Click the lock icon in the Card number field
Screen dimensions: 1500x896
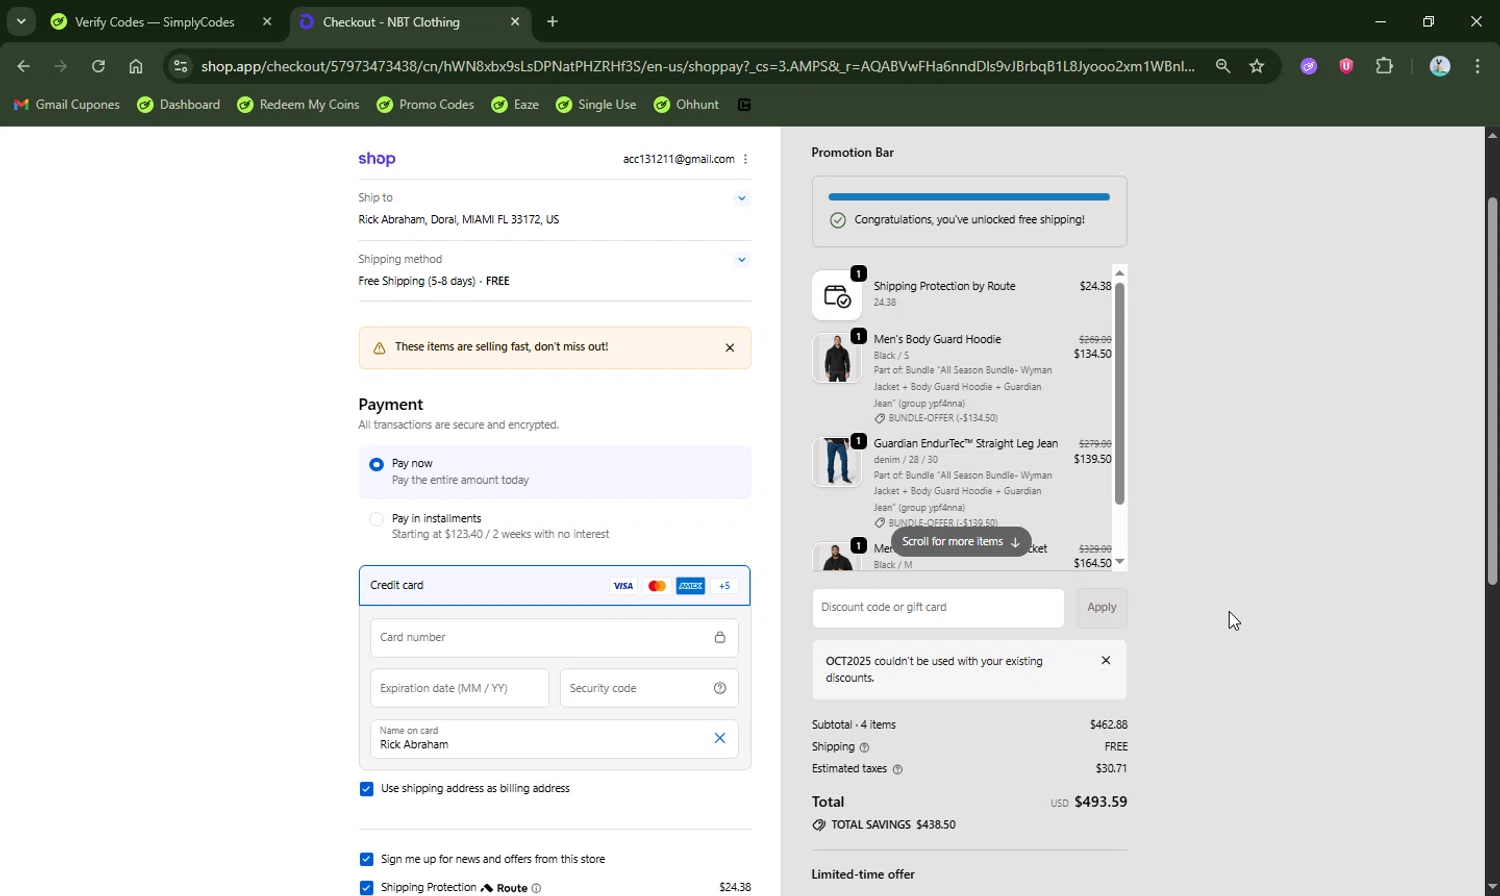pos(720,637)
